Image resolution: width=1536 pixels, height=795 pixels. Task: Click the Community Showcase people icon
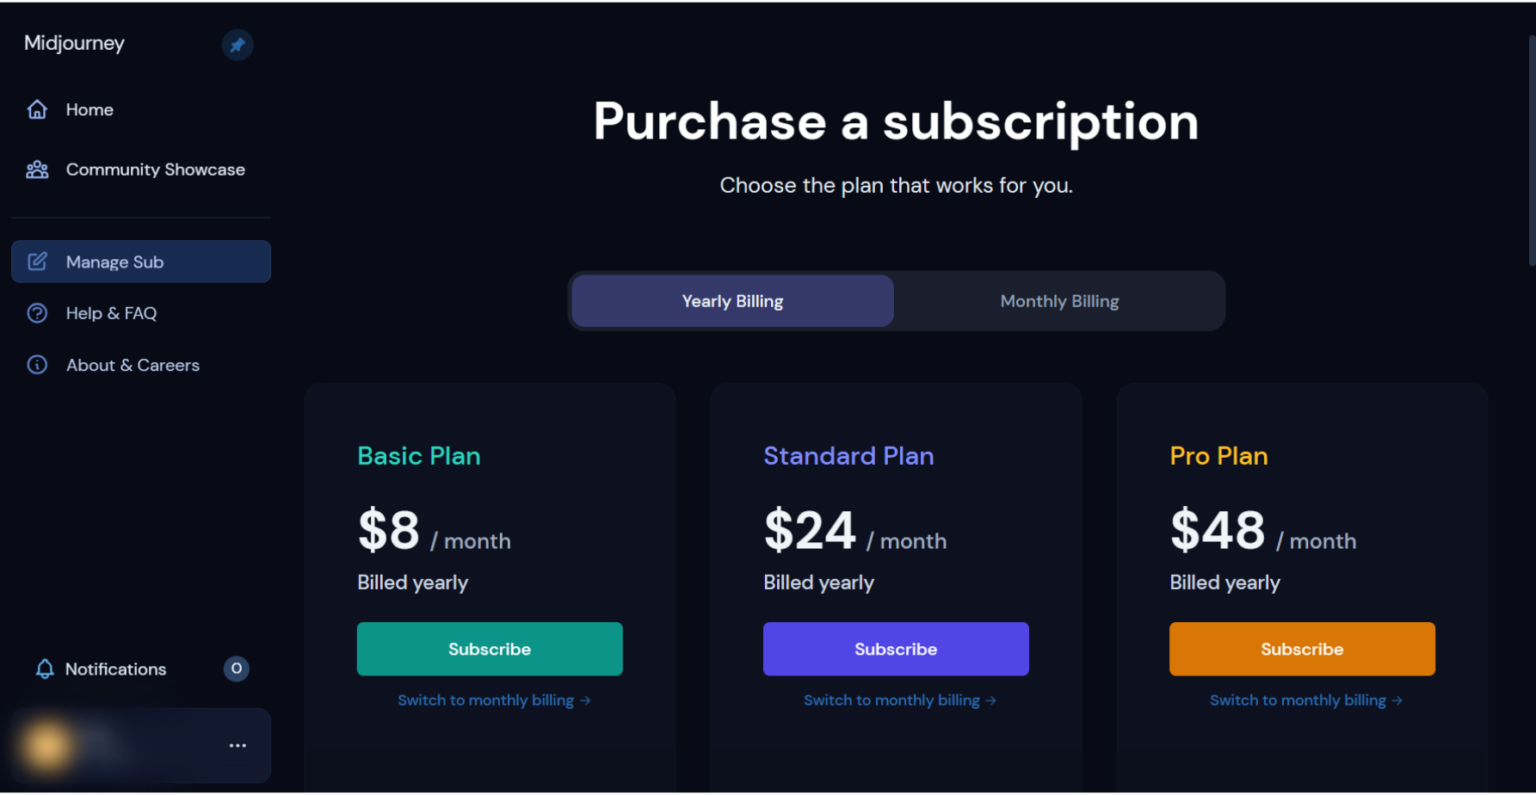(x=37, y=170)
